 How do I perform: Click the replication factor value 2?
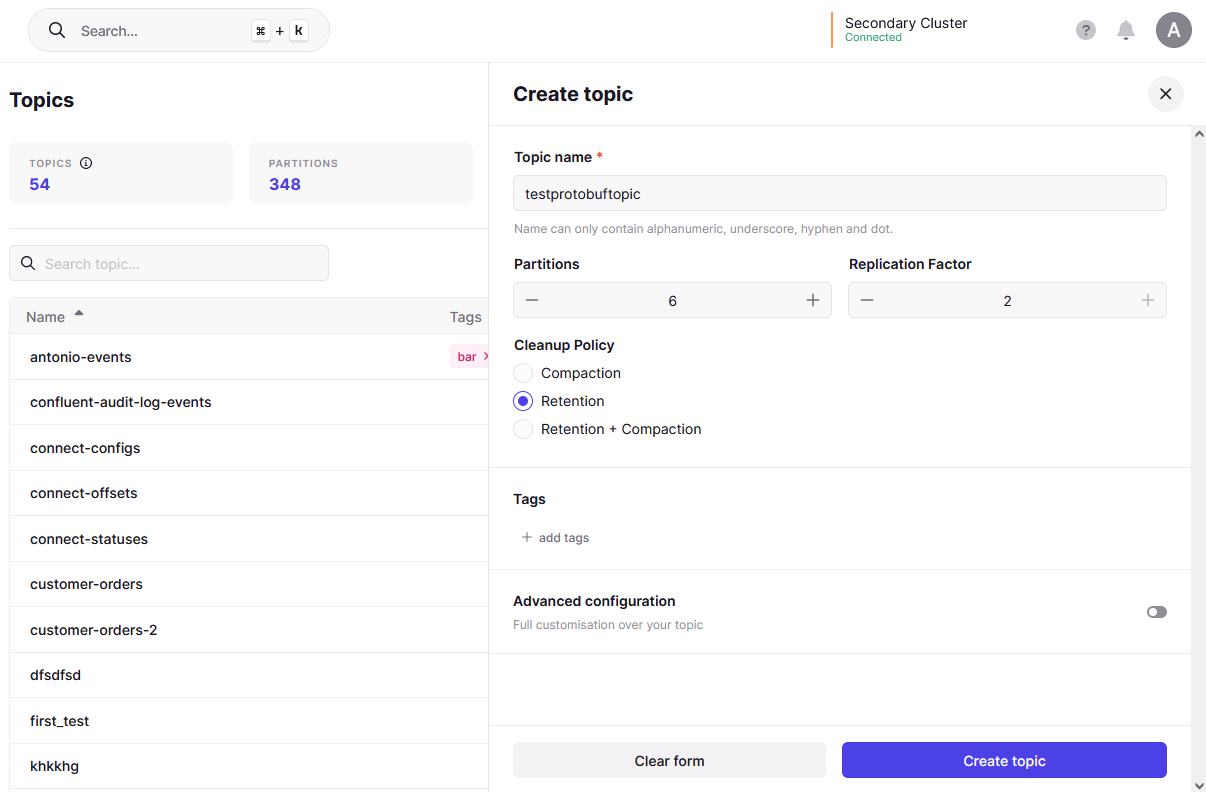[x=1007, y=301]
